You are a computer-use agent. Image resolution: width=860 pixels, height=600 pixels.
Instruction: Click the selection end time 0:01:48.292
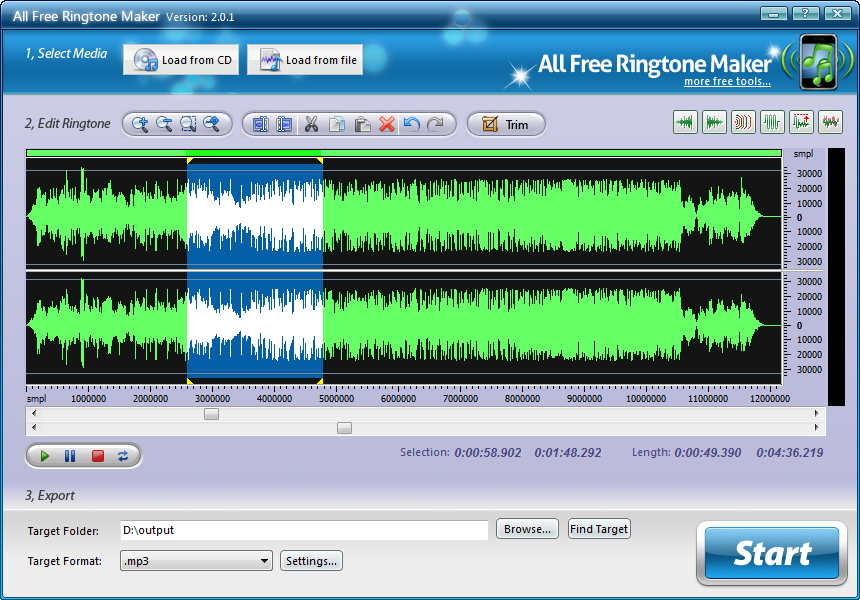(x=568, y=453)
